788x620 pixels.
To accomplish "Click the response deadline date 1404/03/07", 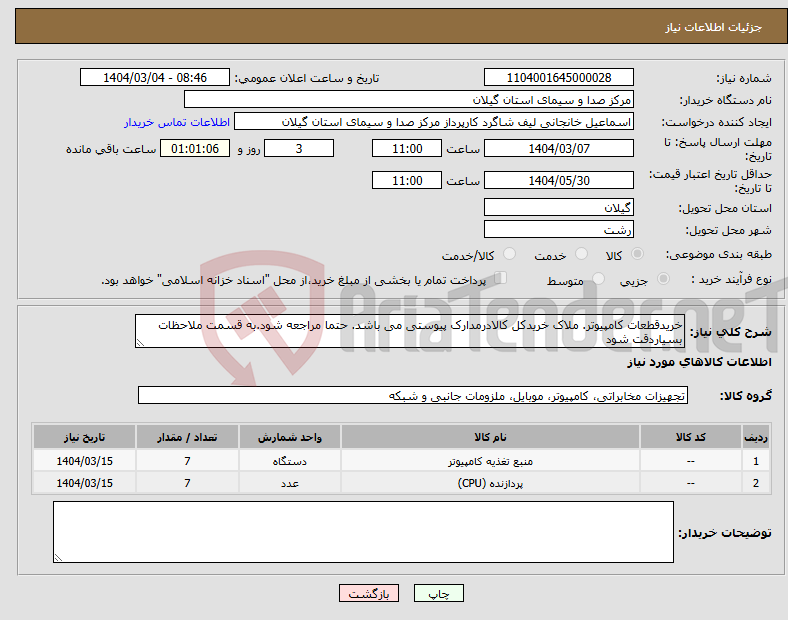I will [x=559, y=148].
